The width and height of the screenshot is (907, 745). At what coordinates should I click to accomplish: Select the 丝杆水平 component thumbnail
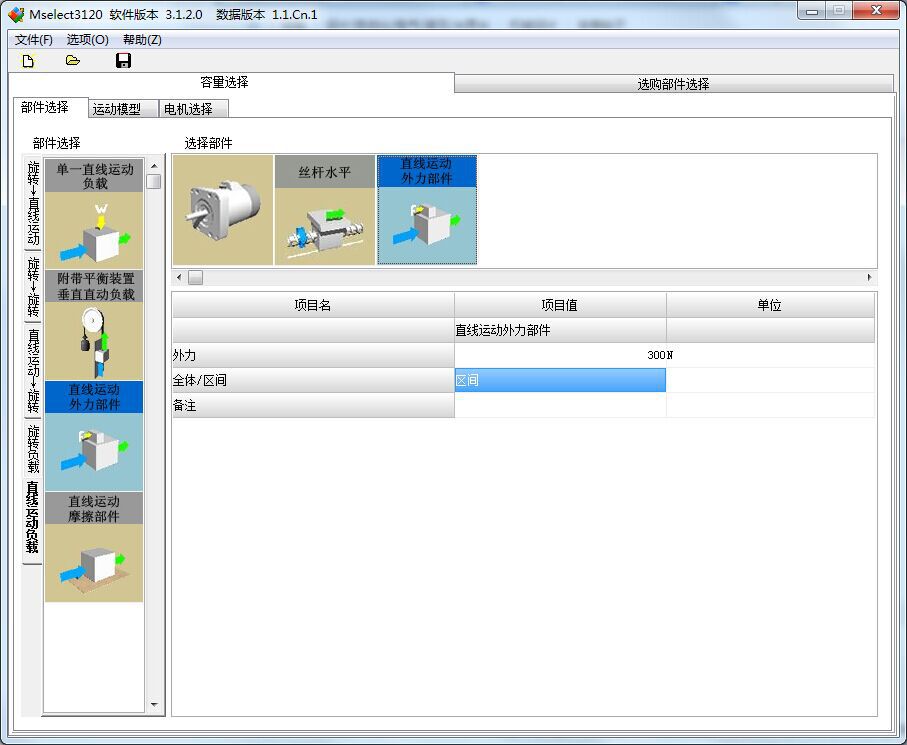(325, 210)
